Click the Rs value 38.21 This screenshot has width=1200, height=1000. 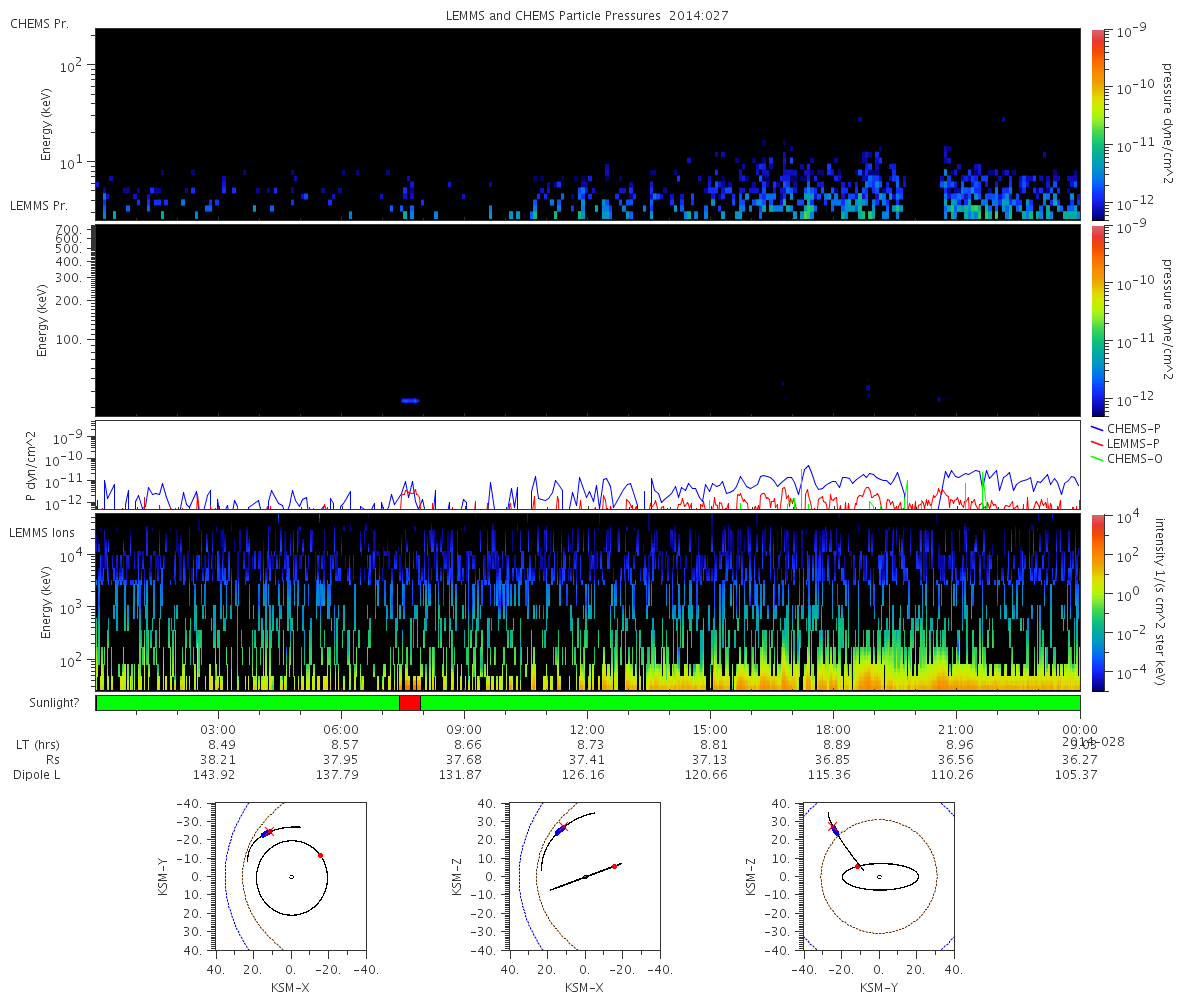pyautogui.click(x=218, y=760)
